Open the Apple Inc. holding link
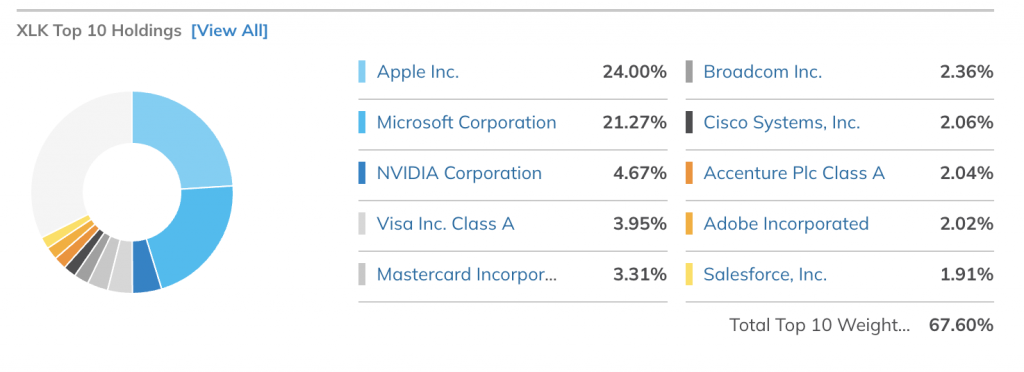The height and width of the screenshot is (372, 1024). tap(418, 72)
